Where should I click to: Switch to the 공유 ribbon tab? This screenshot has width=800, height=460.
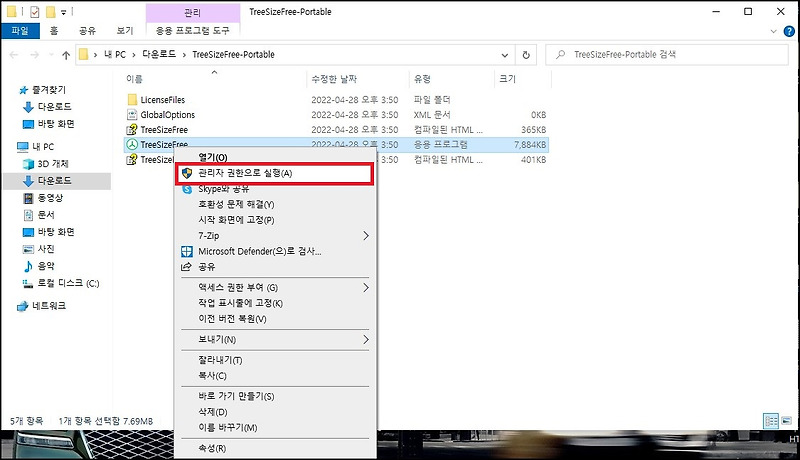click(87, 31)
